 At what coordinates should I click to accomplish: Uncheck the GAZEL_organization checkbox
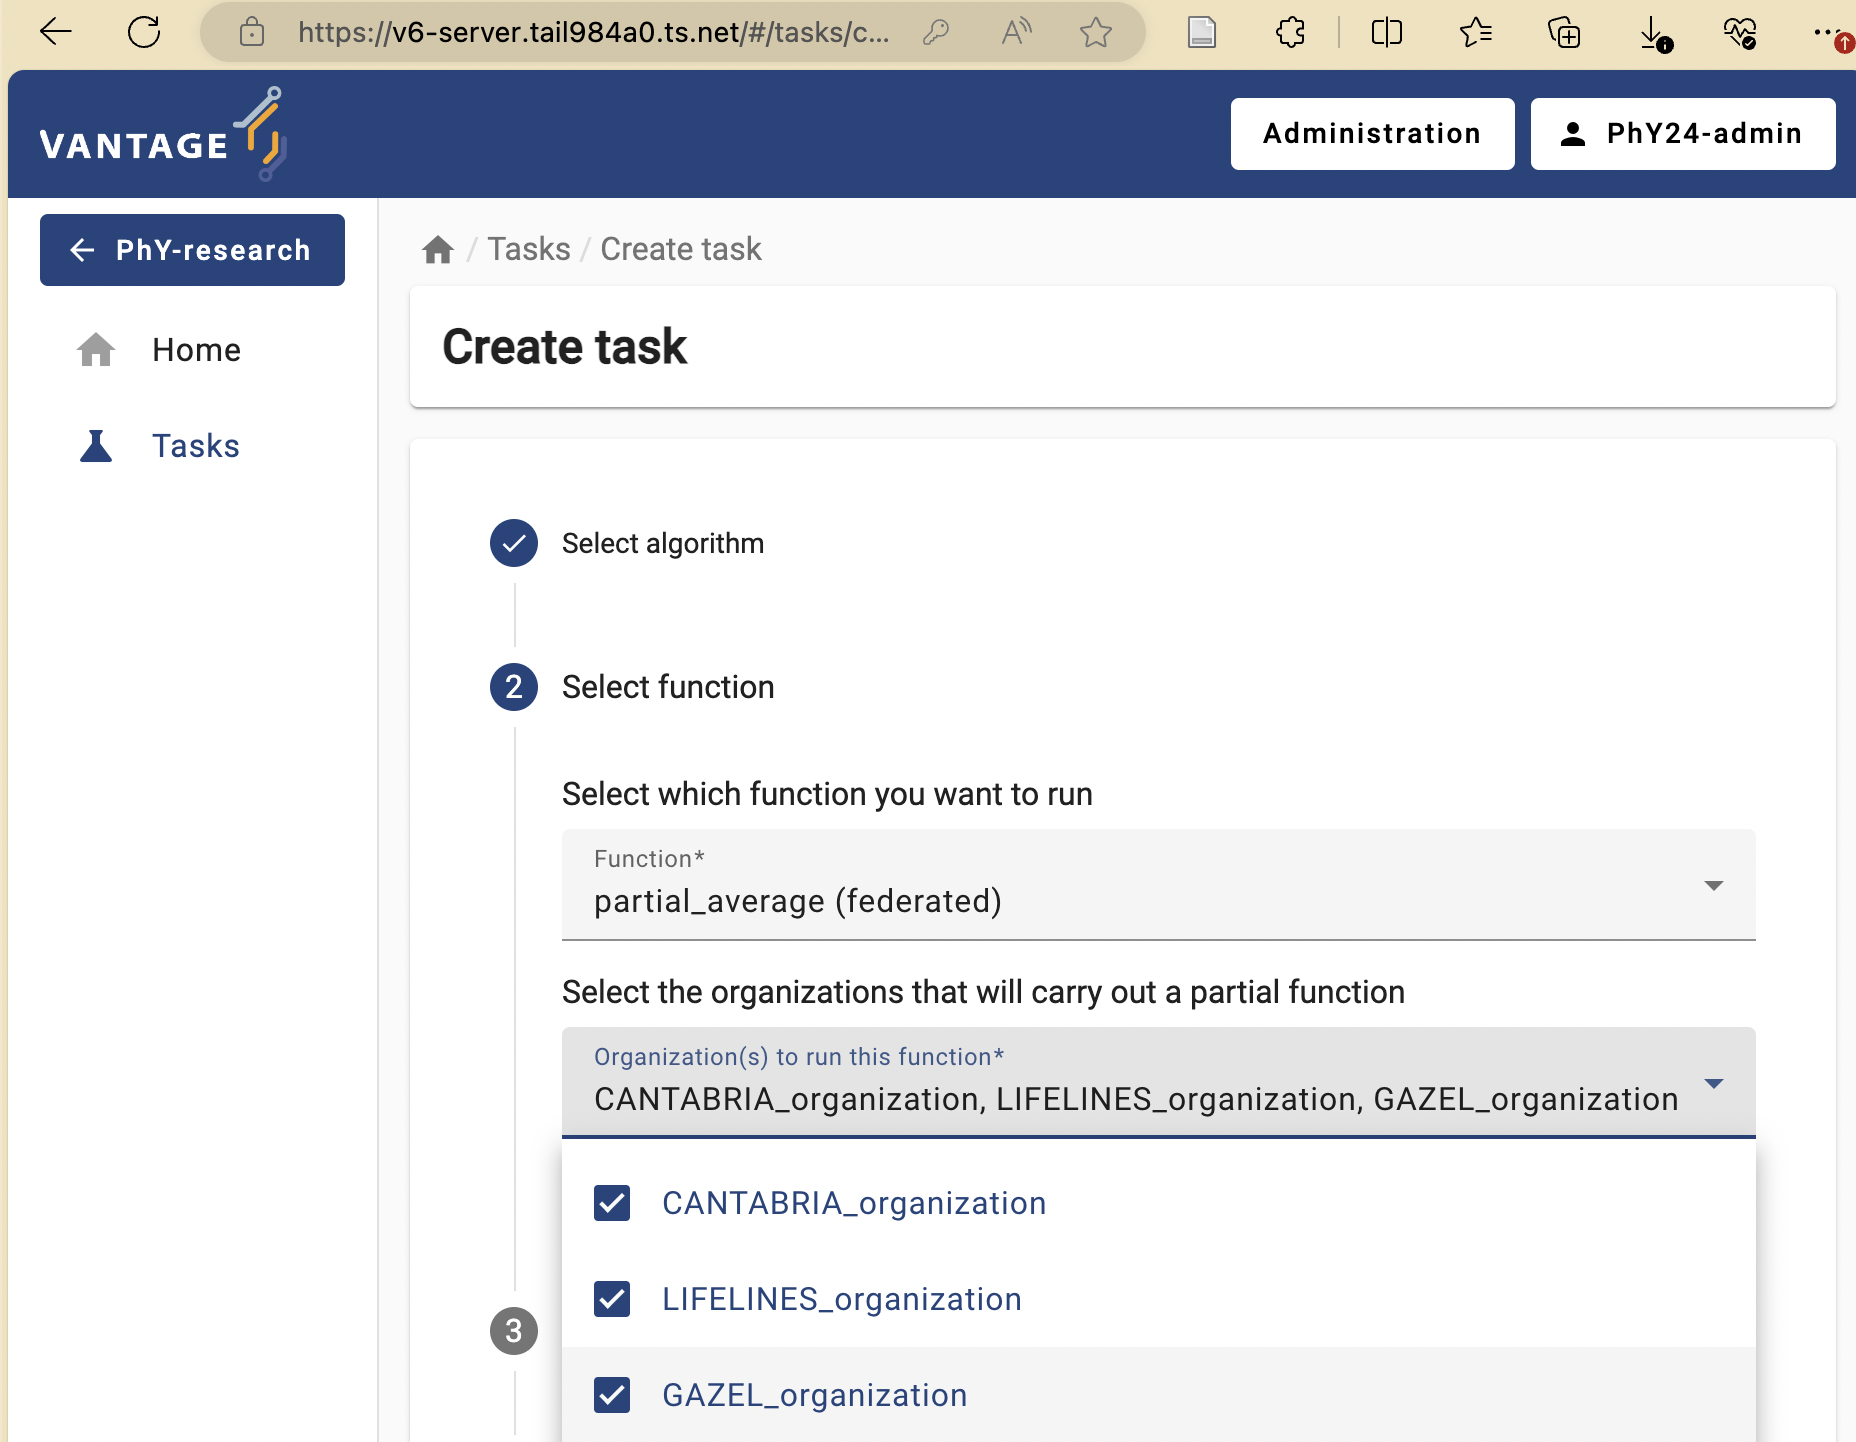pos(612,1395)
